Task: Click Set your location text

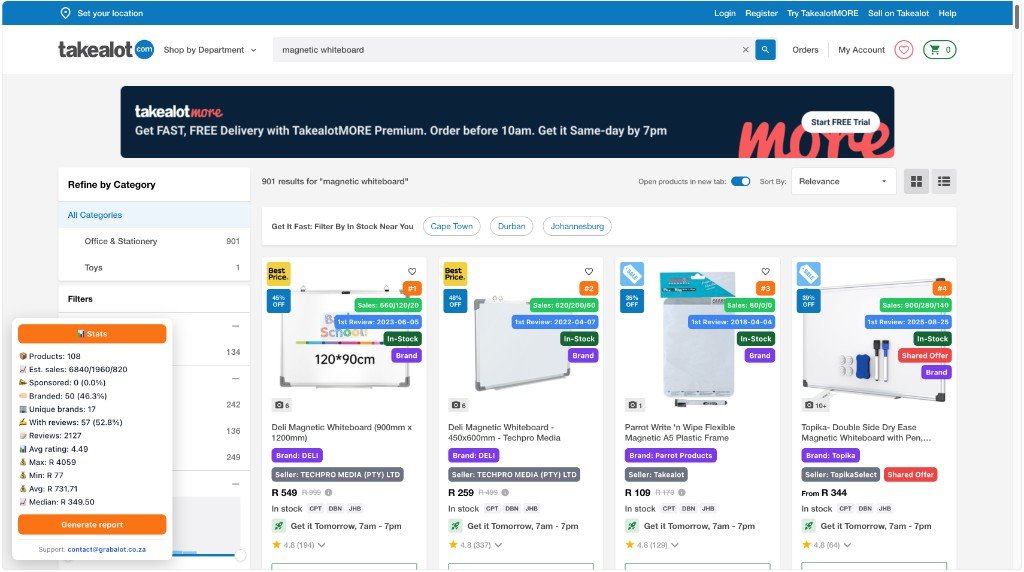Action: click(110, 13)
